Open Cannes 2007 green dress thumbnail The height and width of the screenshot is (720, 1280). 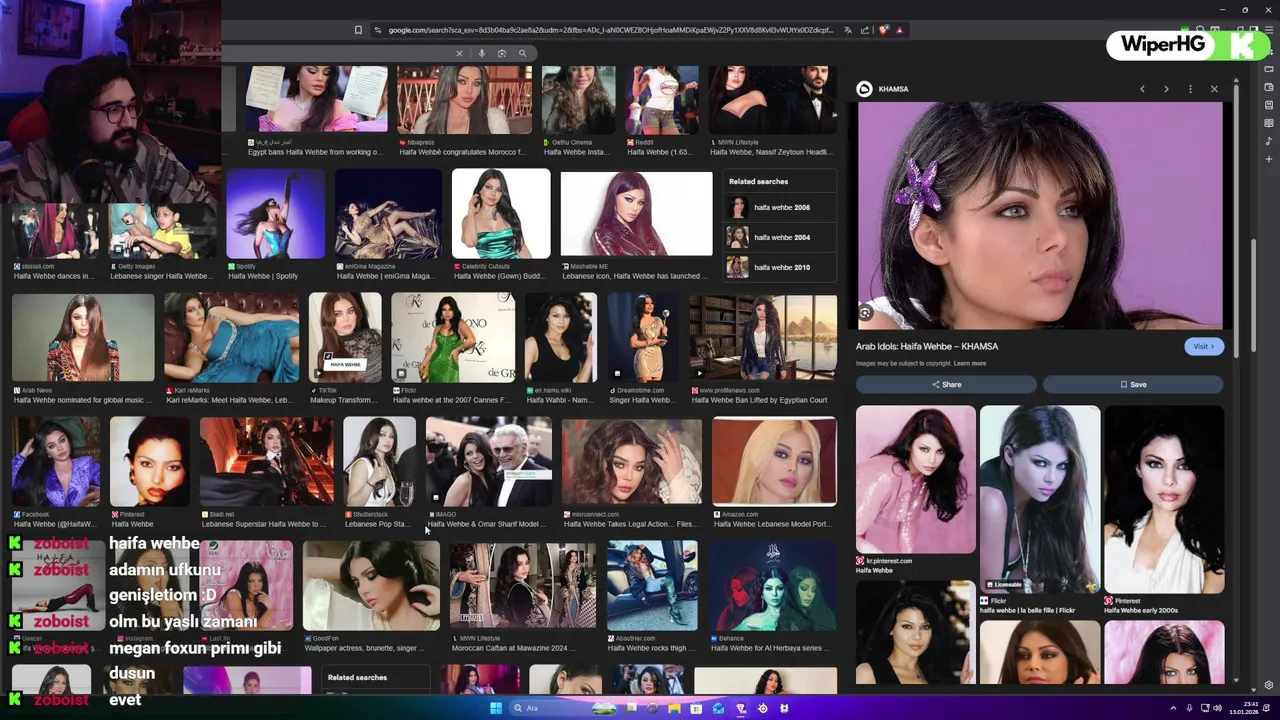coord(453,338)
